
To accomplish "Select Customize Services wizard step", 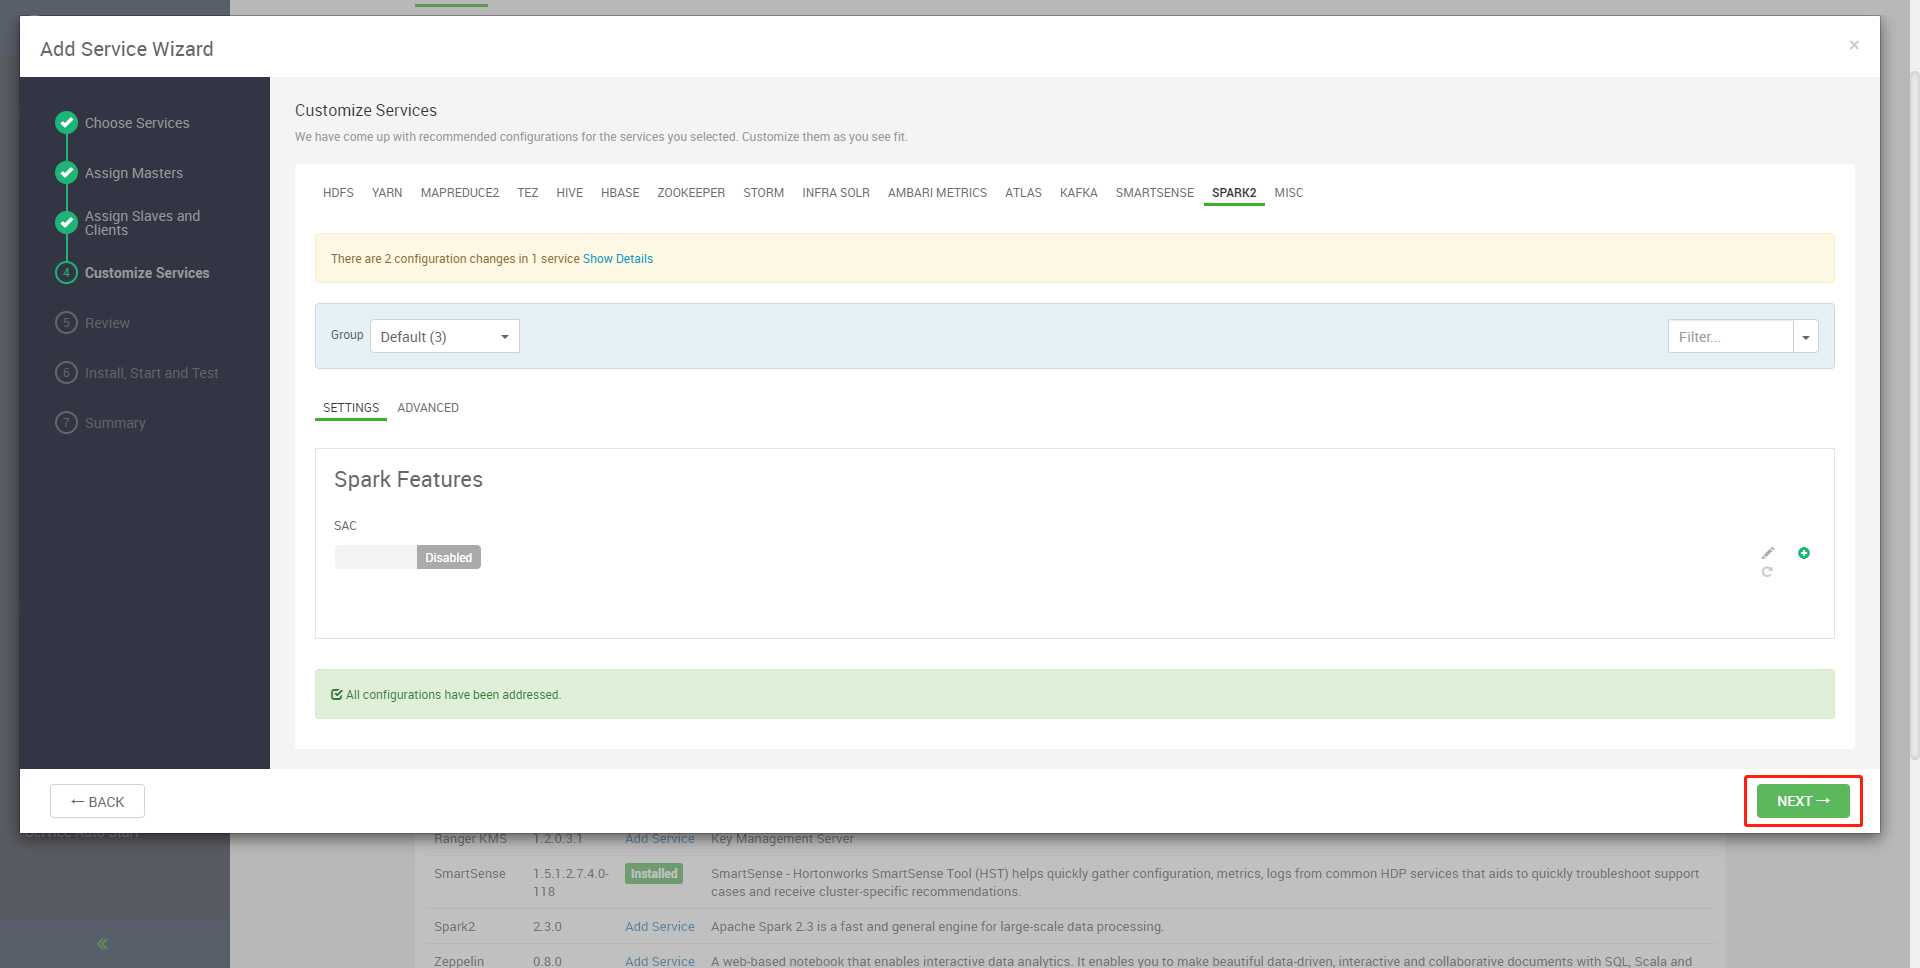I will [x=147, y=273].
